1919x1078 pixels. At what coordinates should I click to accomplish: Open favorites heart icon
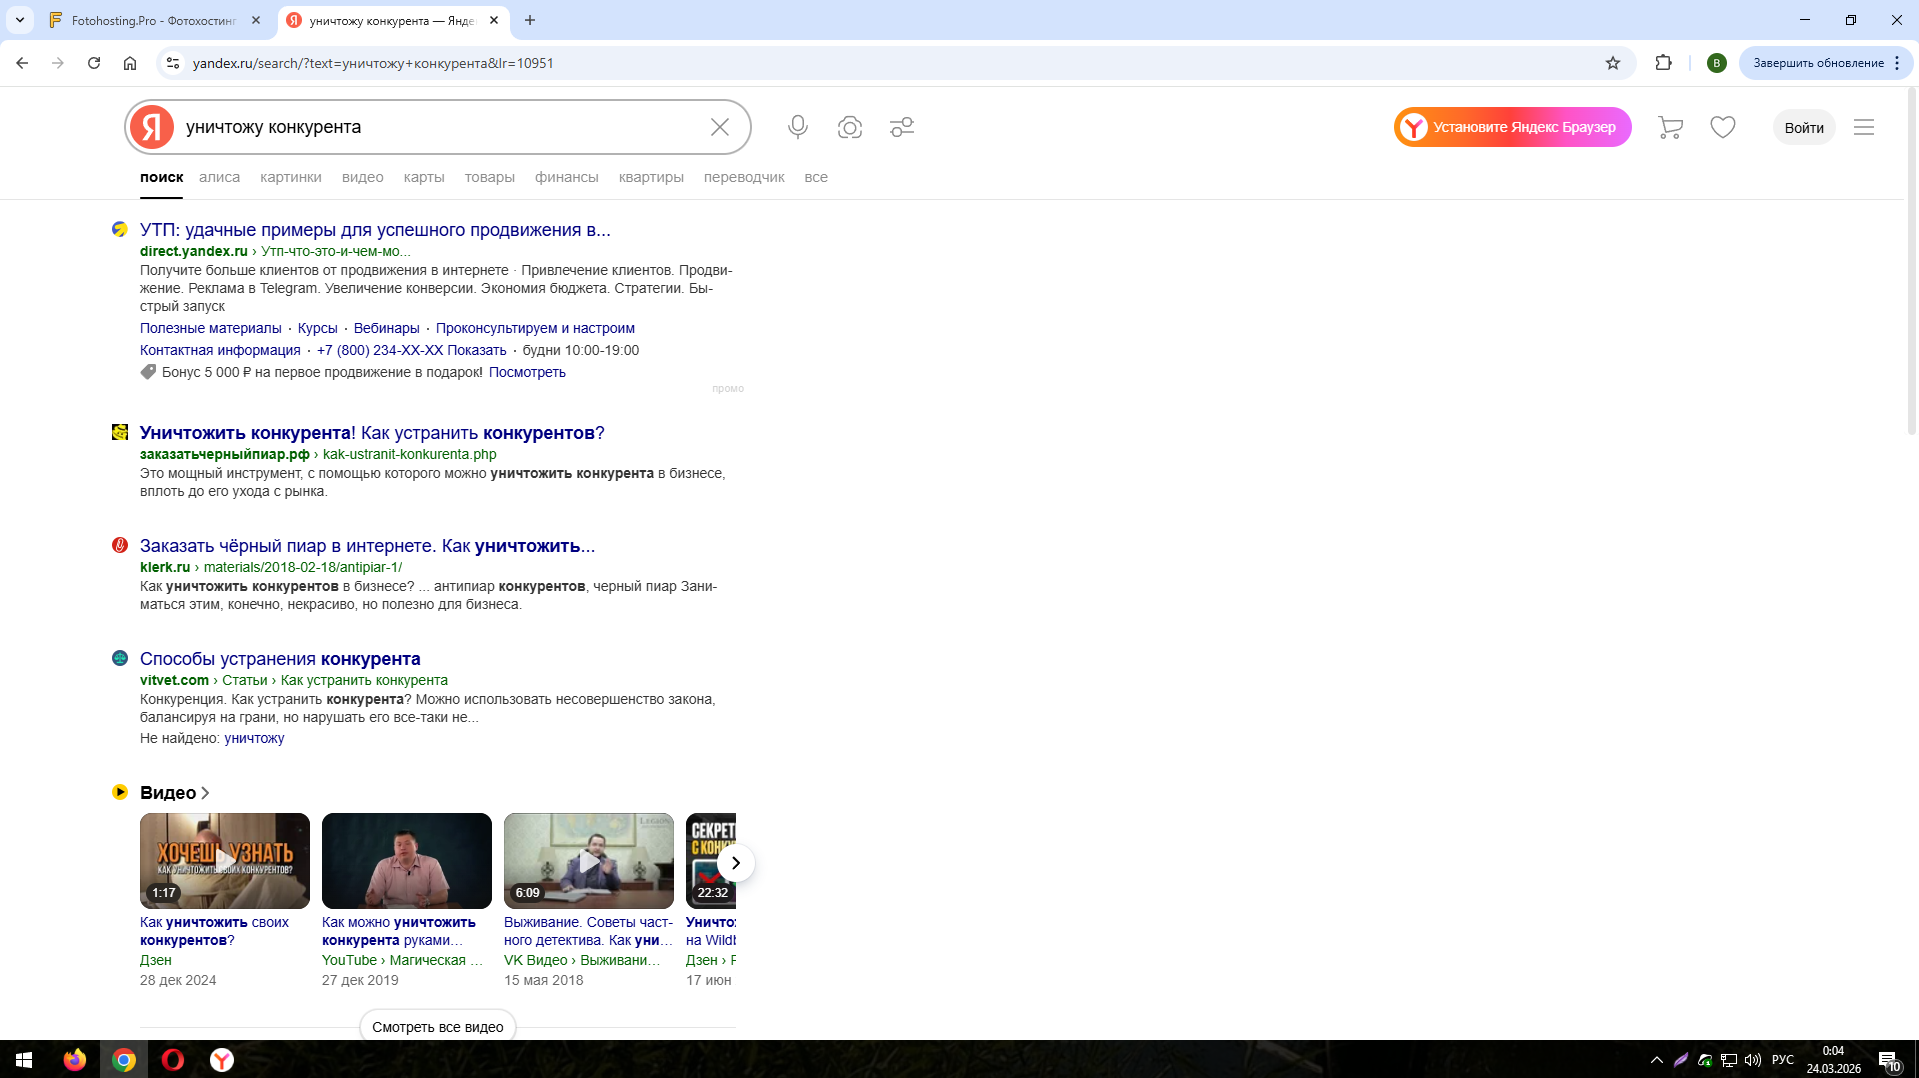[x=1722, y=127]
